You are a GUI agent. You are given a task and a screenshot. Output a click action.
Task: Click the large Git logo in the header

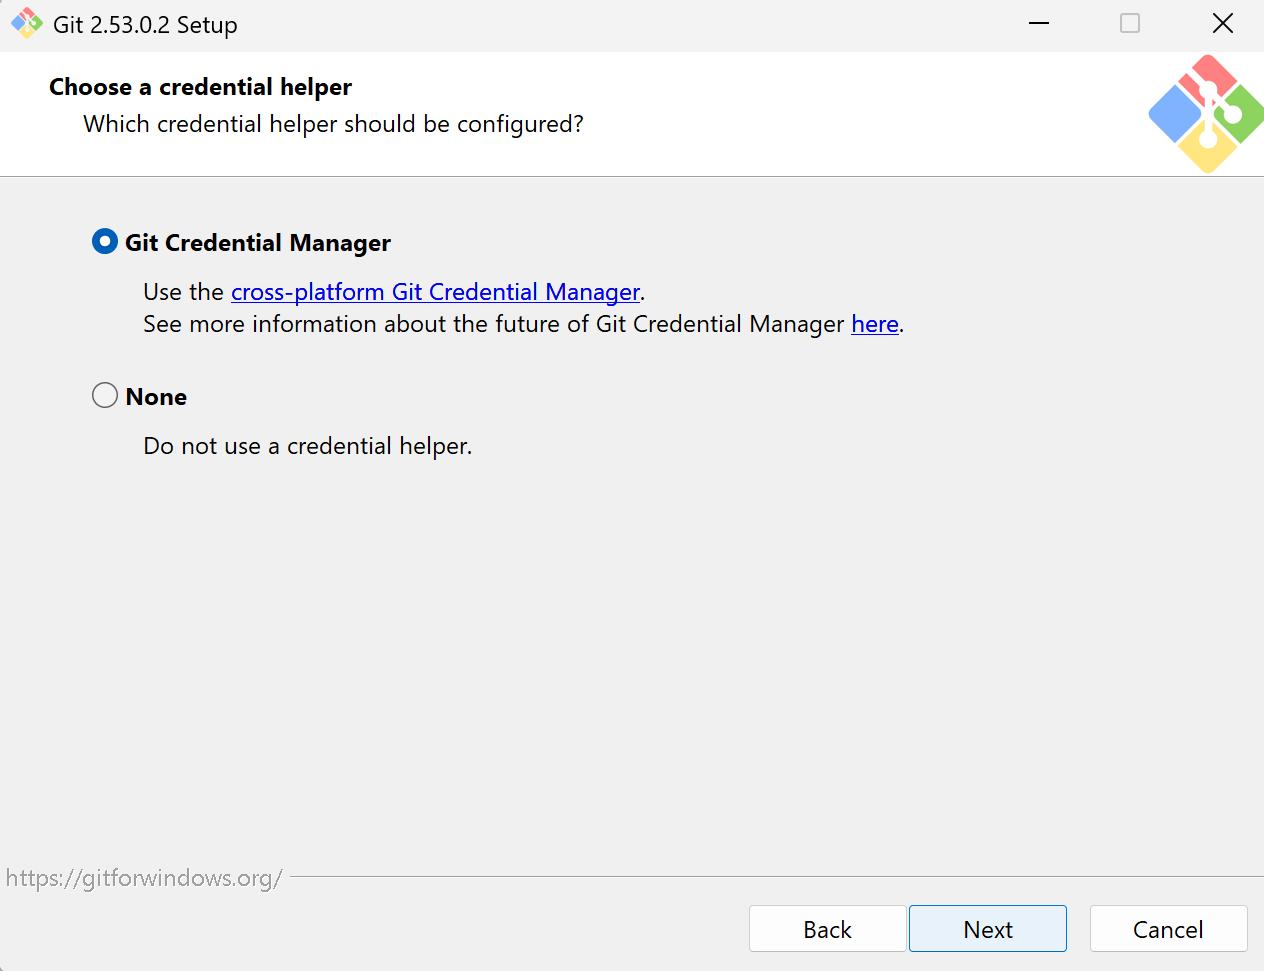pos(1206,114)
